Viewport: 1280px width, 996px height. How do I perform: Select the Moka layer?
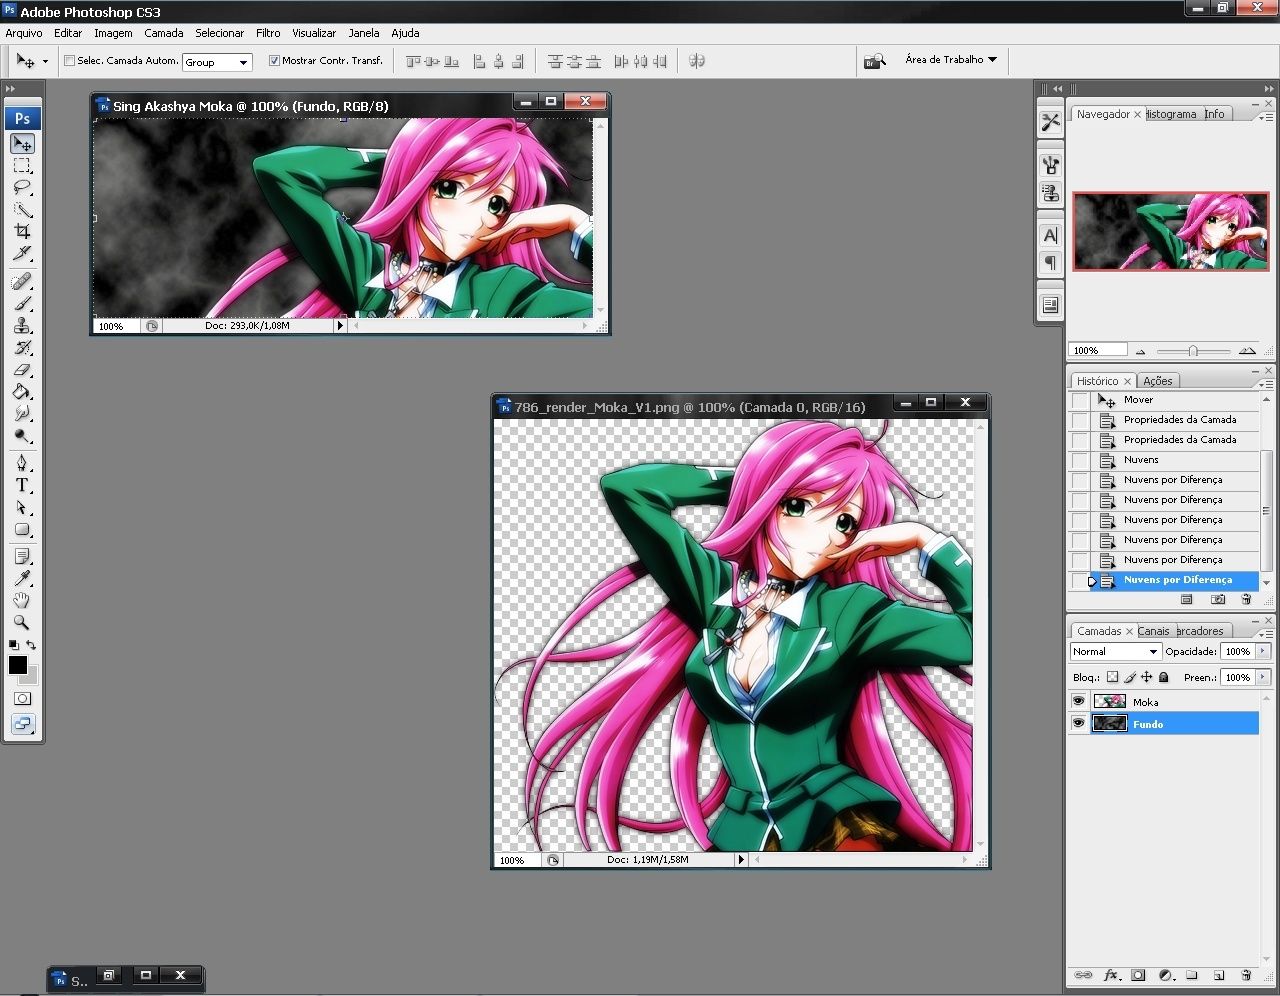coord(1175,701)
